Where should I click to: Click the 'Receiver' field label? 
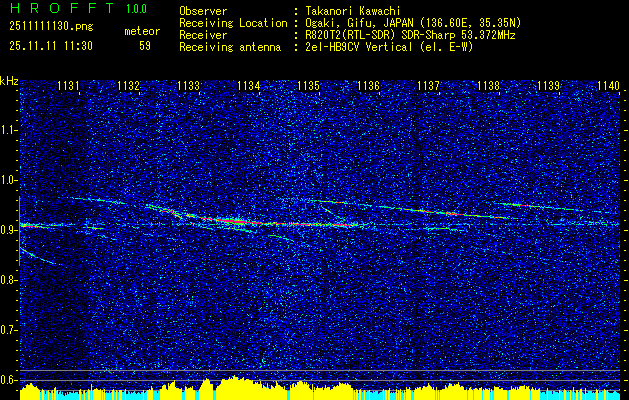(x=203, y=35)
